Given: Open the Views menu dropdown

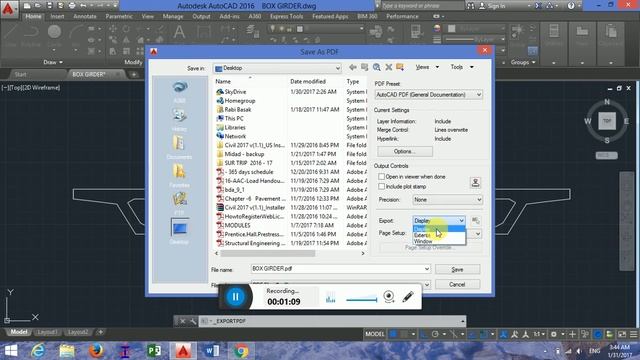Looking at the screenshot, I should tap(427, 67).
